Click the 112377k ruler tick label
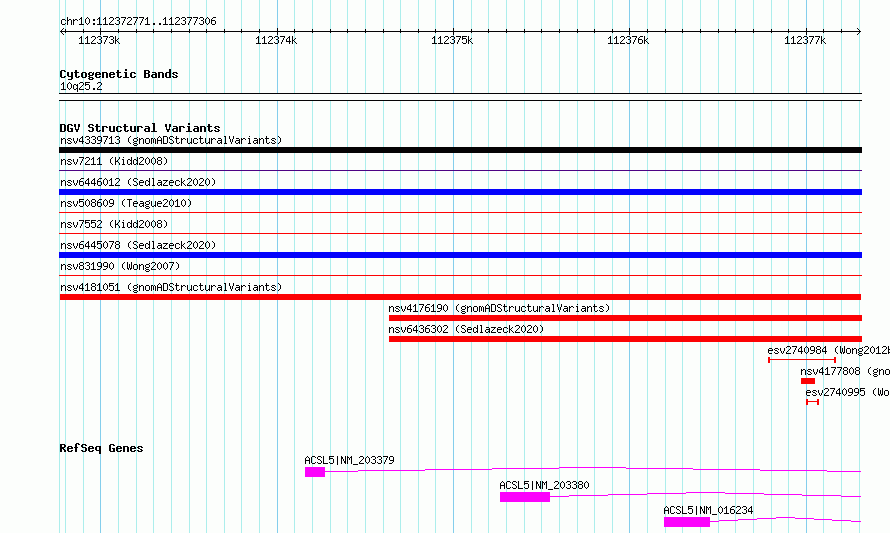 pos(805,40)
